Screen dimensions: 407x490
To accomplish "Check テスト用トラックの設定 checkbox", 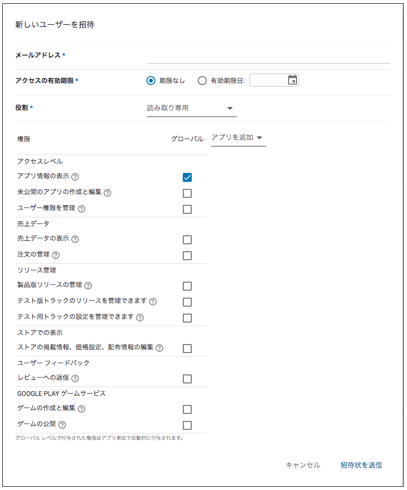I will click(x=187, y=318).
